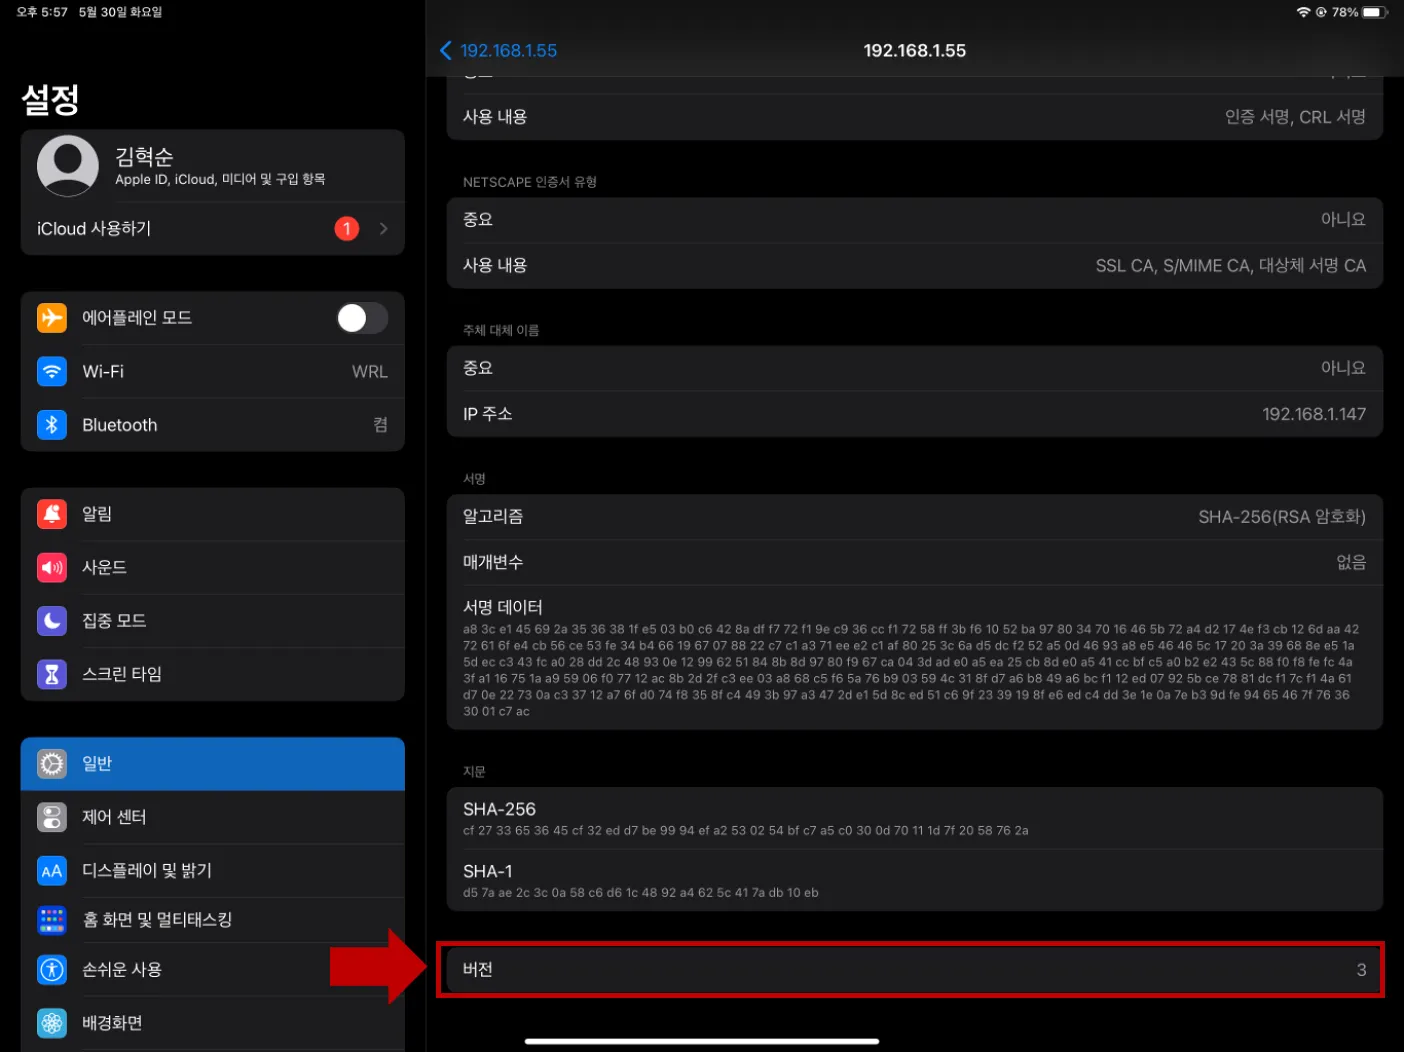The image size is (1404, 1052).
Task: Tap 중요 row under NETSCAPE 인증서 유형
Action: pos(915,220)
